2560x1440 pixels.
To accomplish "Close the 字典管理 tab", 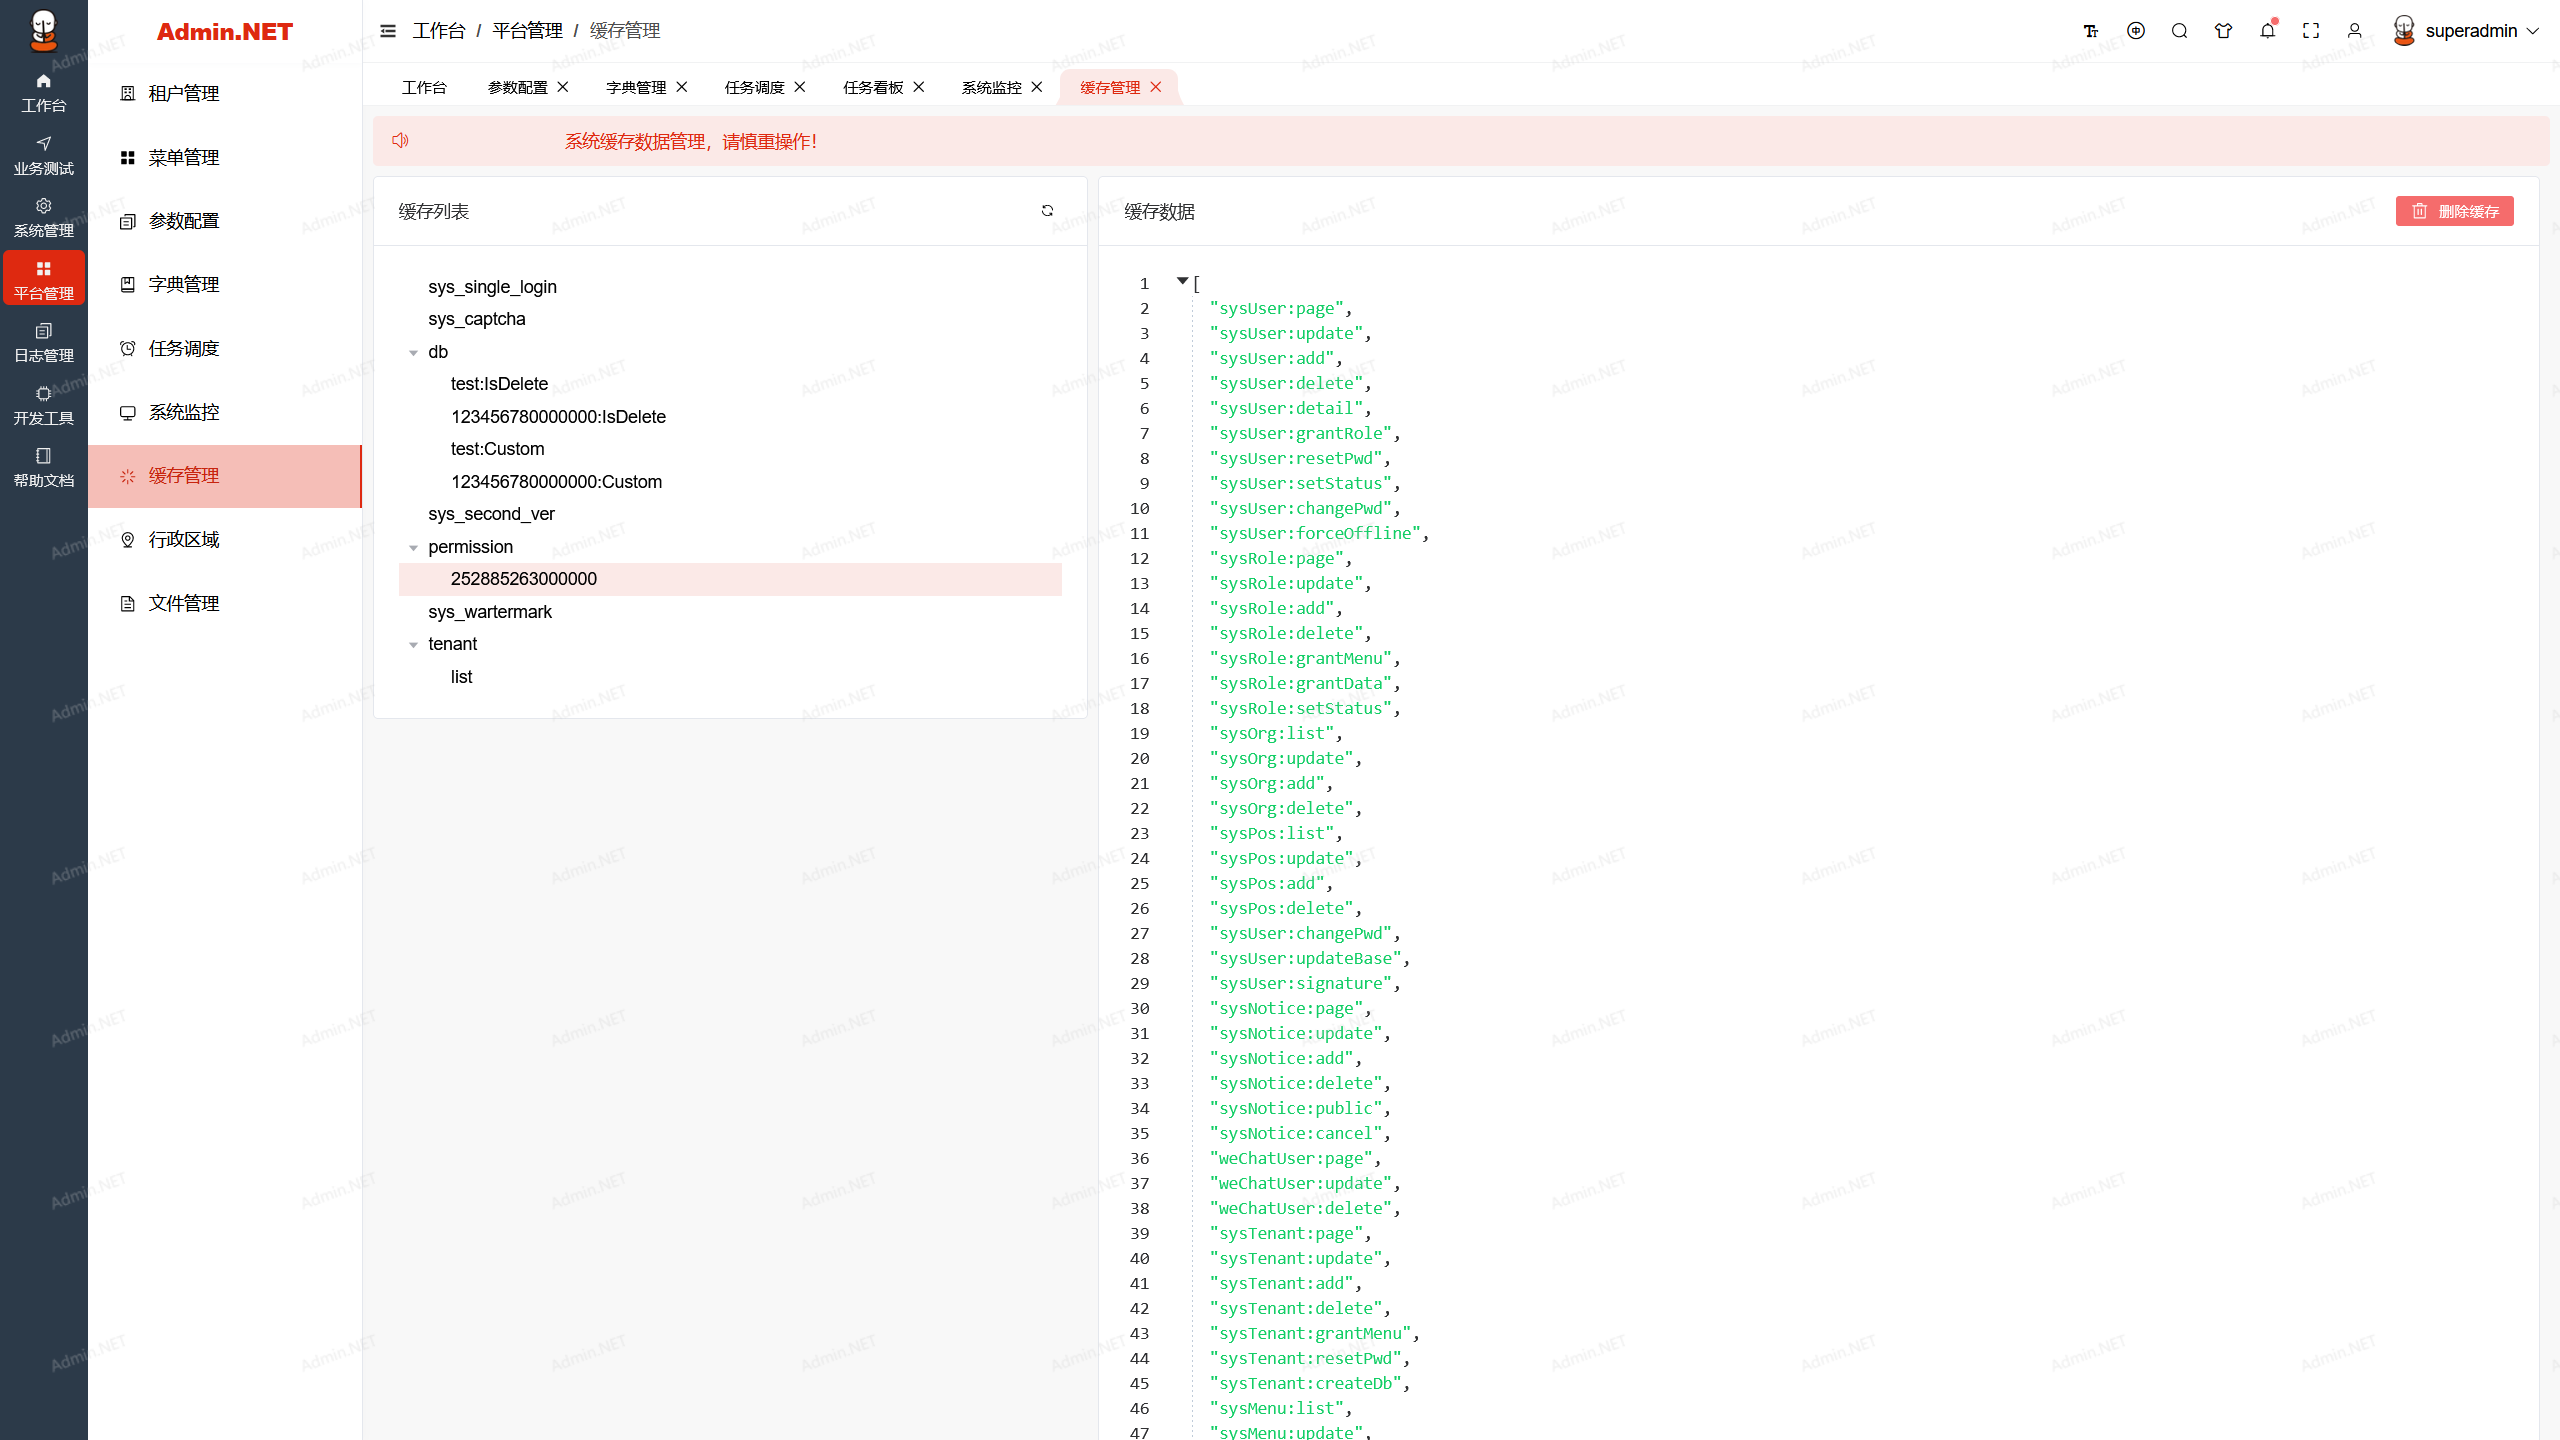I will click(x=682, y=87).
